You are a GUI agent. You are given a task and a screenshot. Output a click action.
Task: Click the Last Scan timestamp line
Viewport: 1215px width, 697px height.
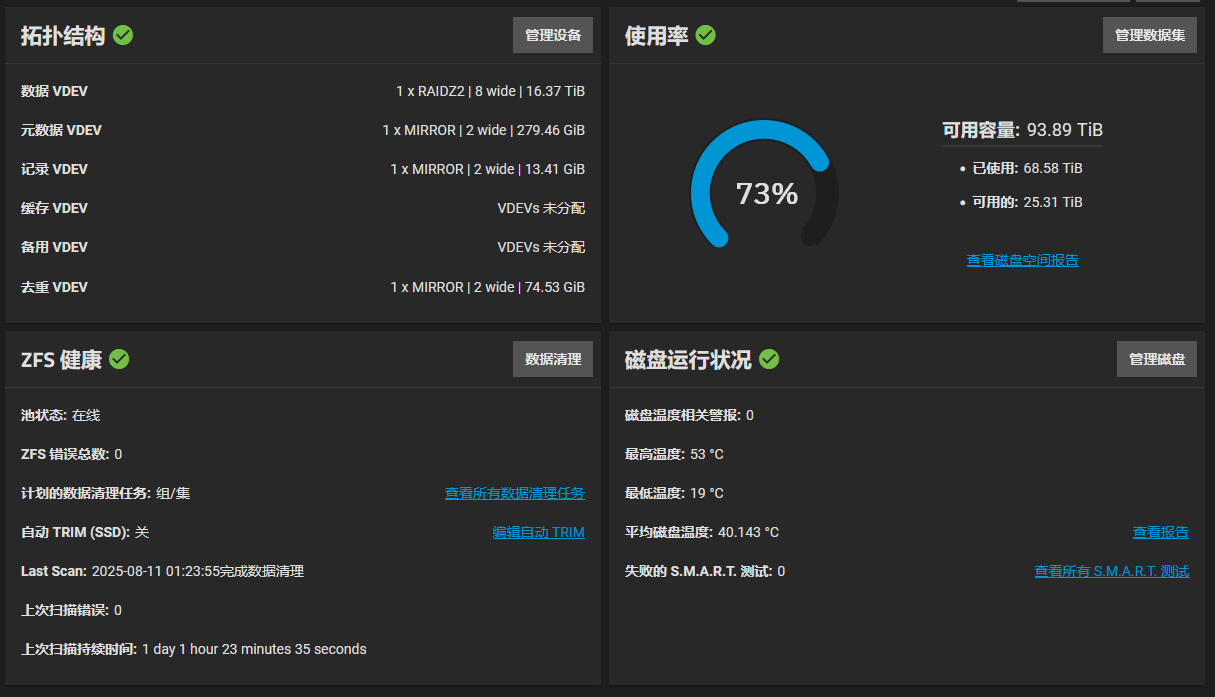(162, 571)
